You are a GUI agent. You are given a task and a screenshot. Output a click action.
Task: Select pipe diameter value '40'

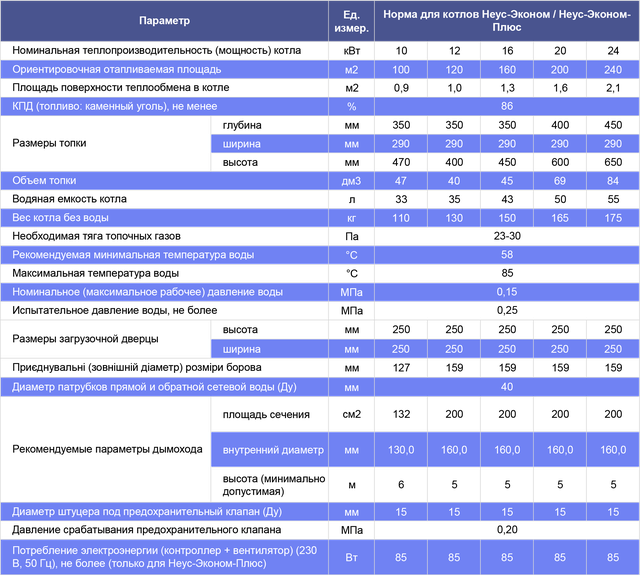click(x=507, y=387)
